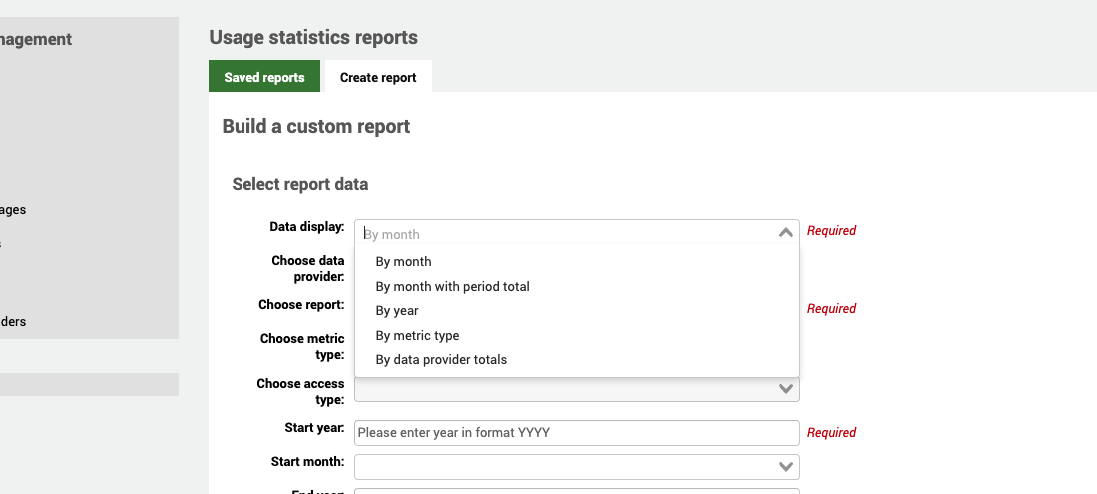The image size is (1097, 494).
Task: Switch to the Saved reports tab
Action: point(264,77)
